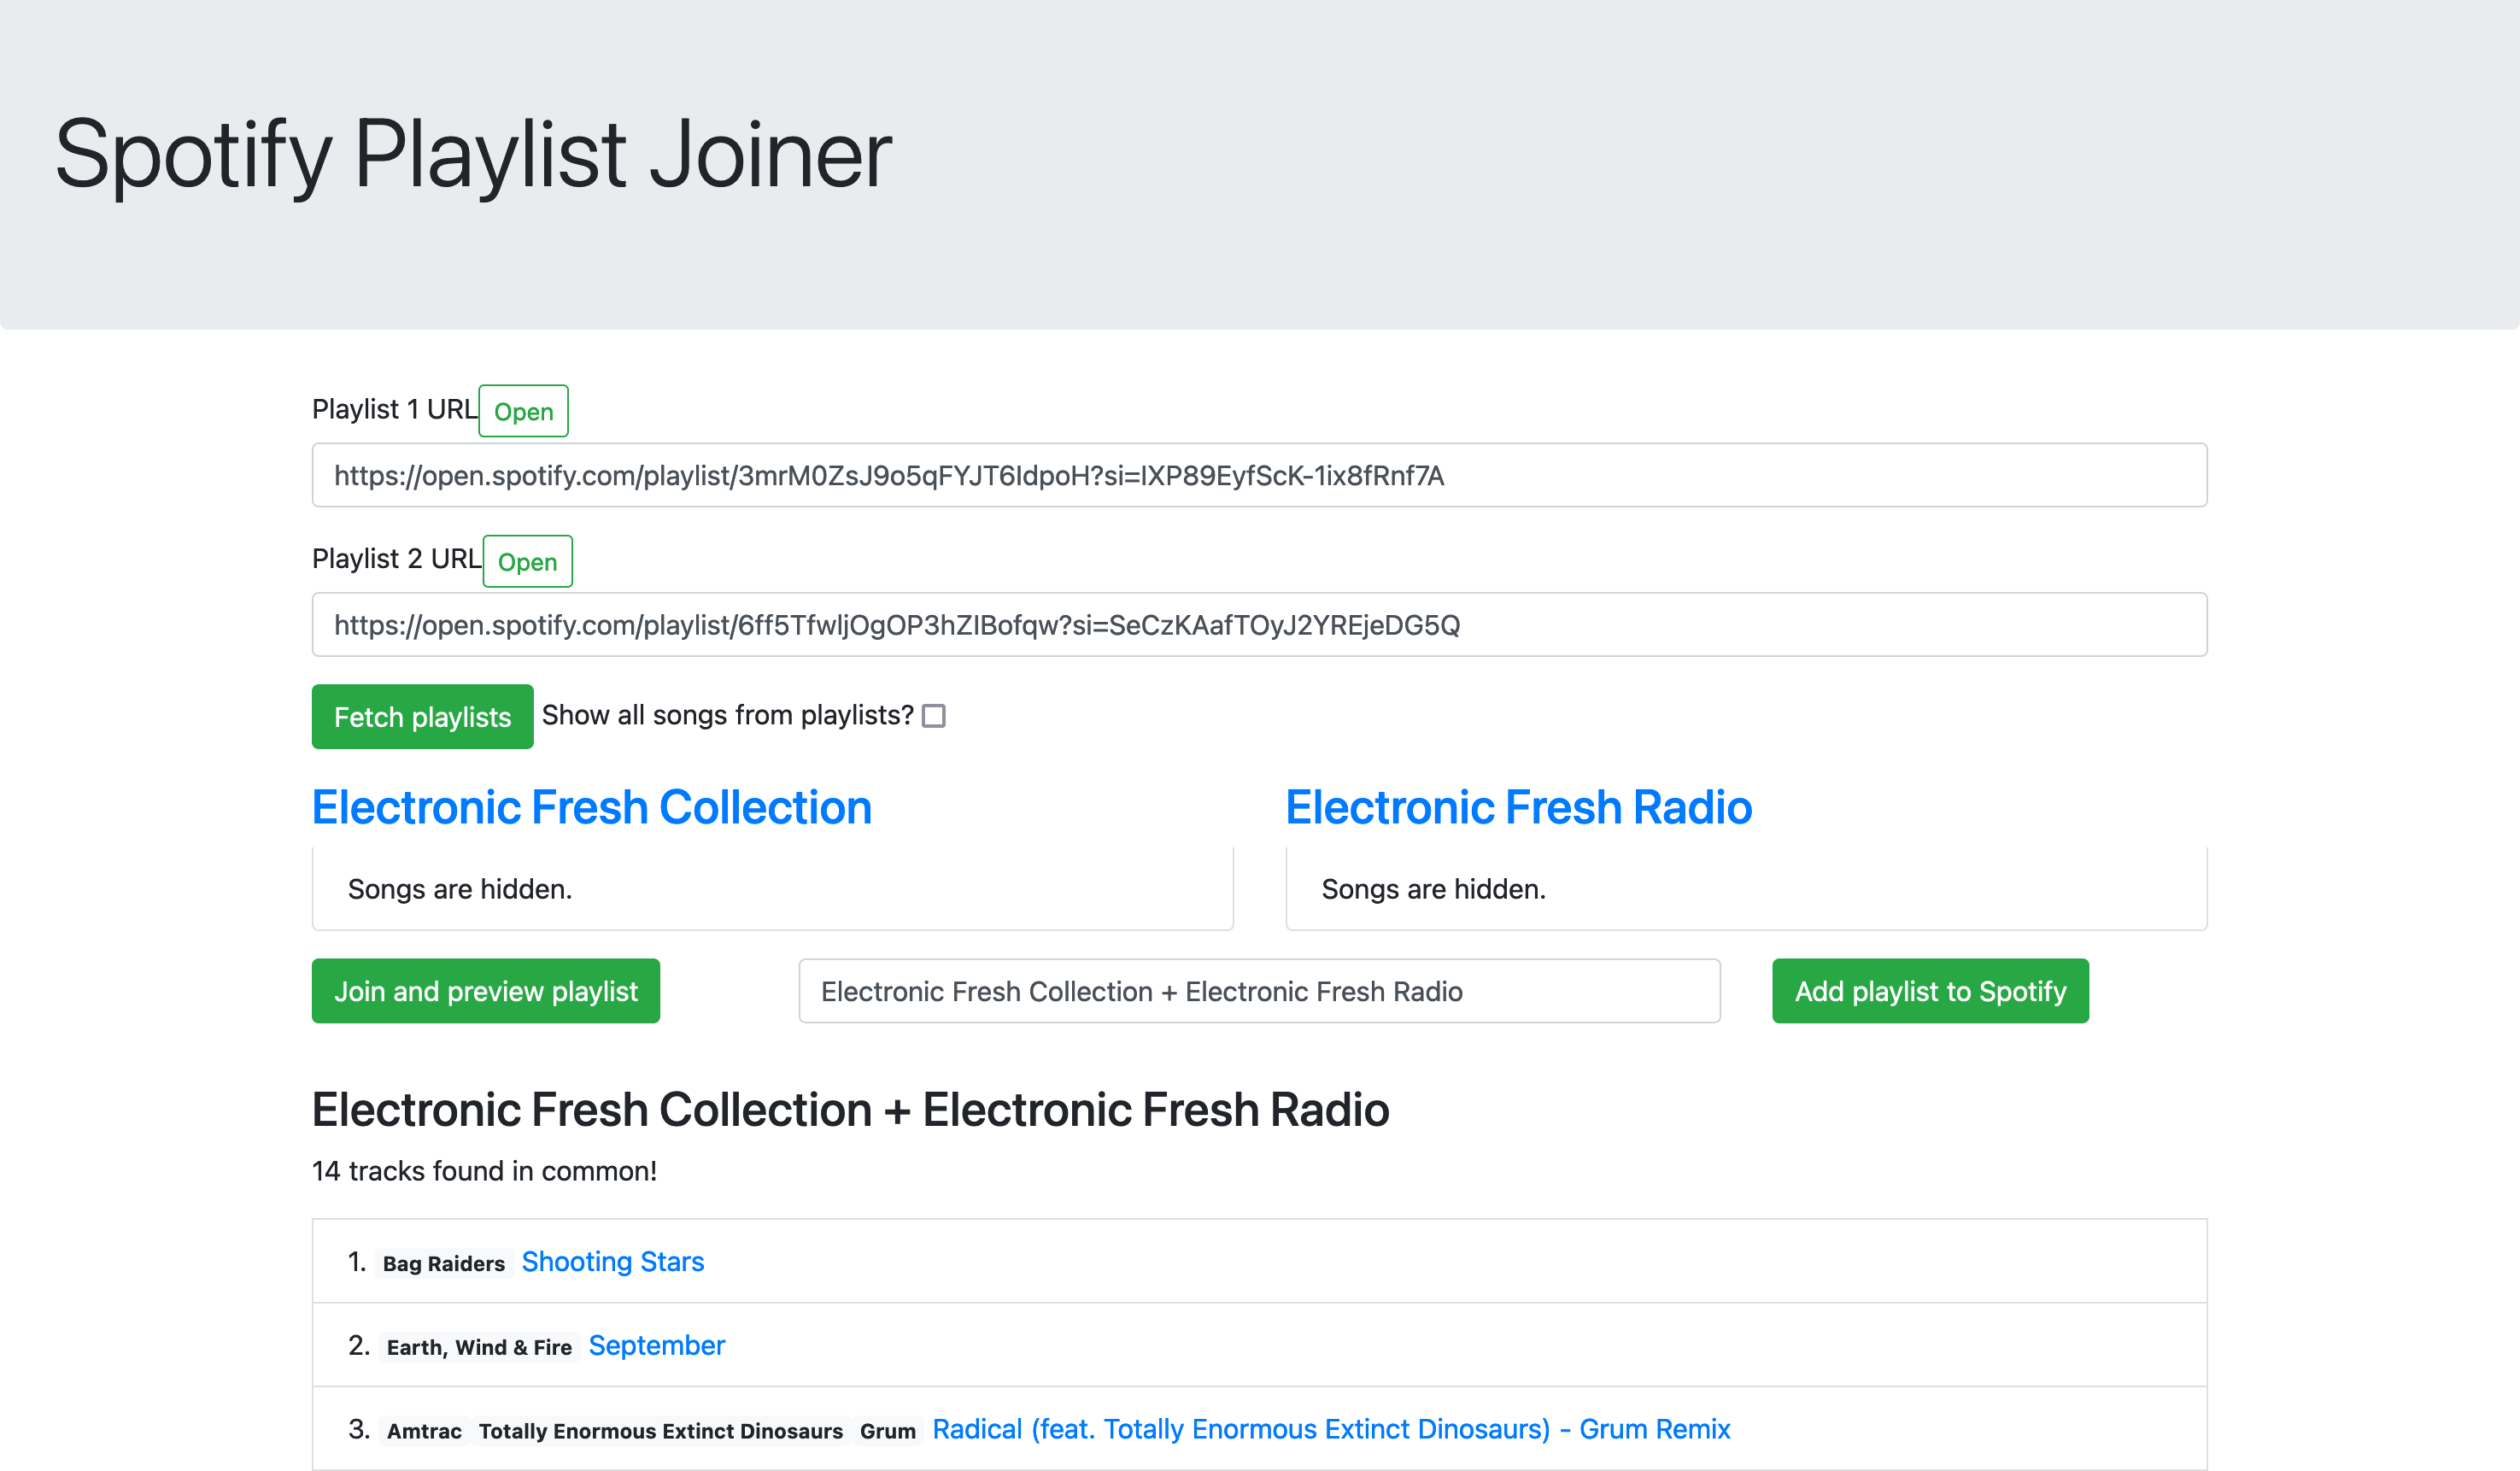Click the Amtrac artist badge
This screenshot has height=1471, width=2520.
tap(424, 1432)
